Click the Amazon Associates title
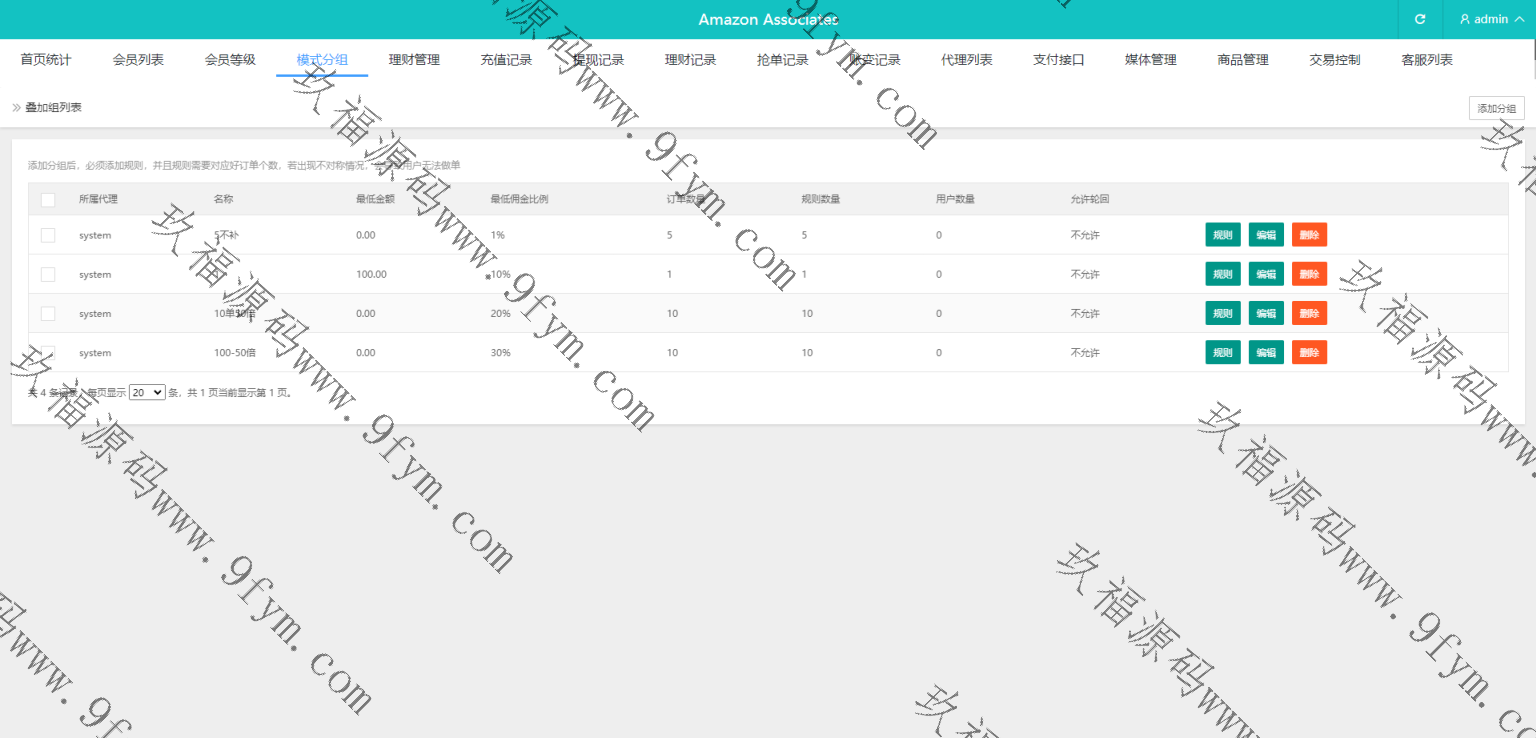This screenshot has width=1536, height=738. click(x=768, y=20)
